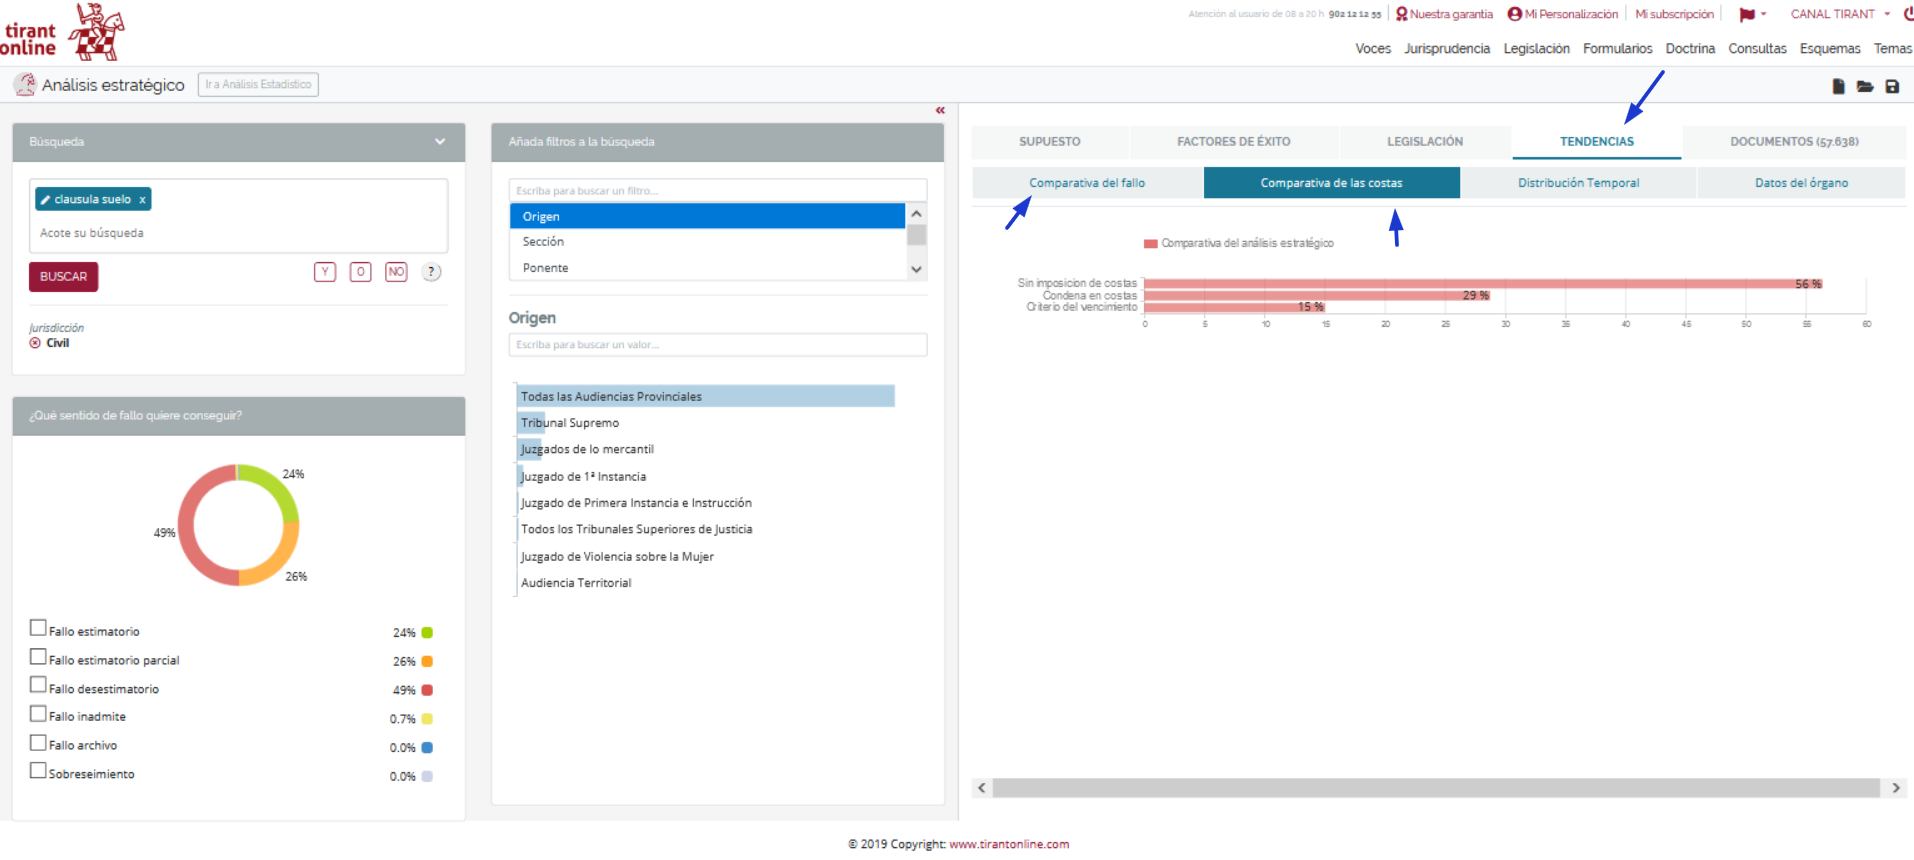Switch to the FACTORES DE ÉXITO tab
Screen dimensions: 1914x860
click(x=1233, y=142)
